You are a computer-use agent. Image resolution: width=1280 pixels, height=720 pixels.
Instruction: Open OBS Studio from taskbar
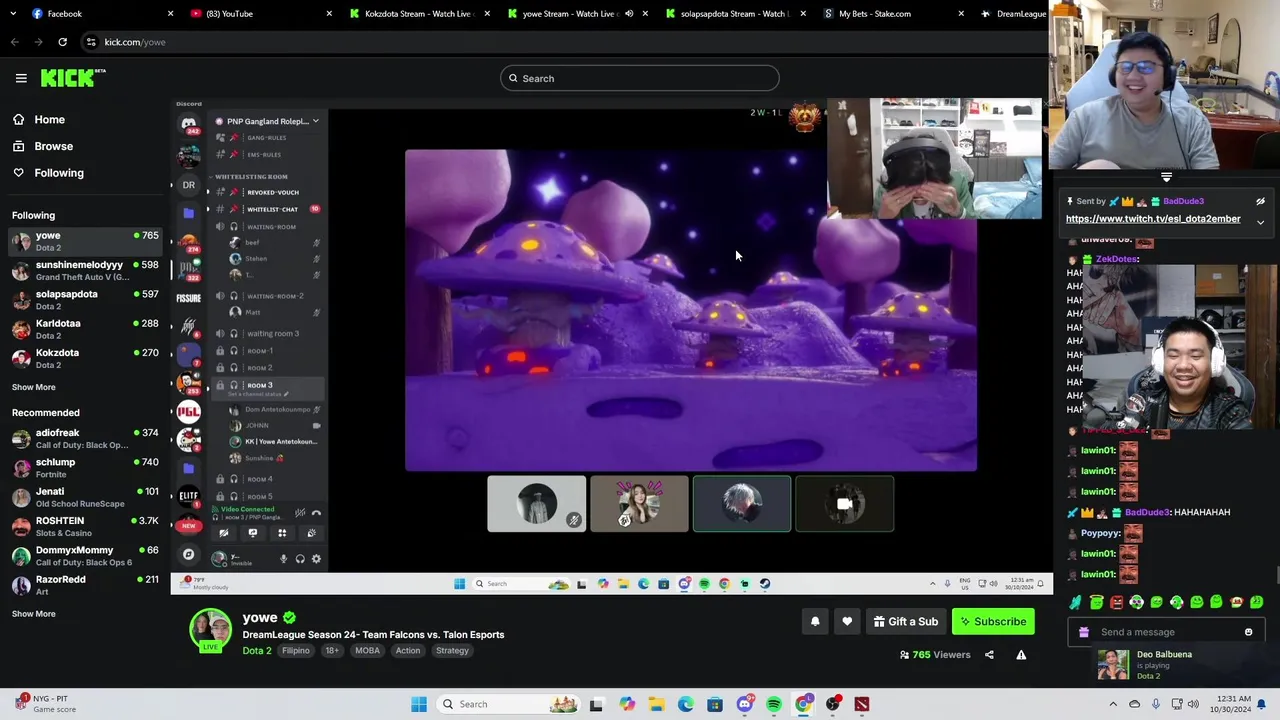833,704
